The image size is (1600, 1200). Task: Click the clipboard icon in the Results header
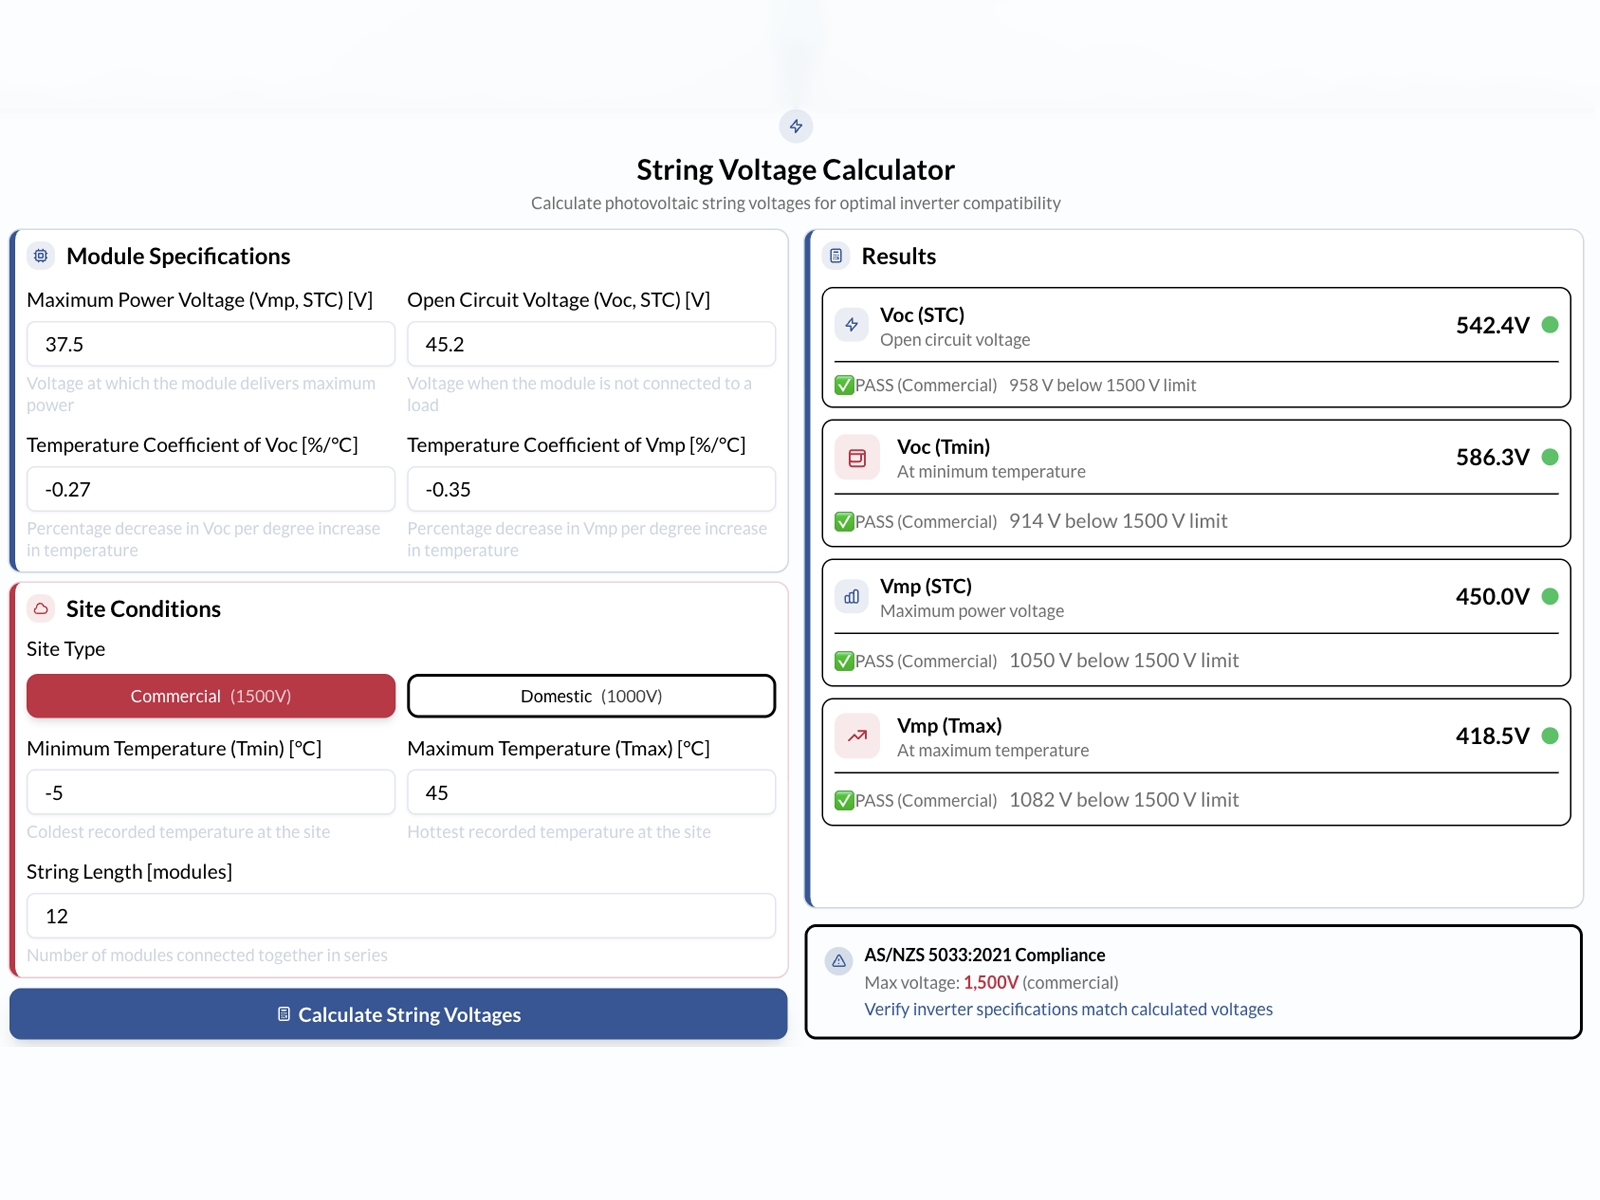pyautogui.click(x=835, y=256)
